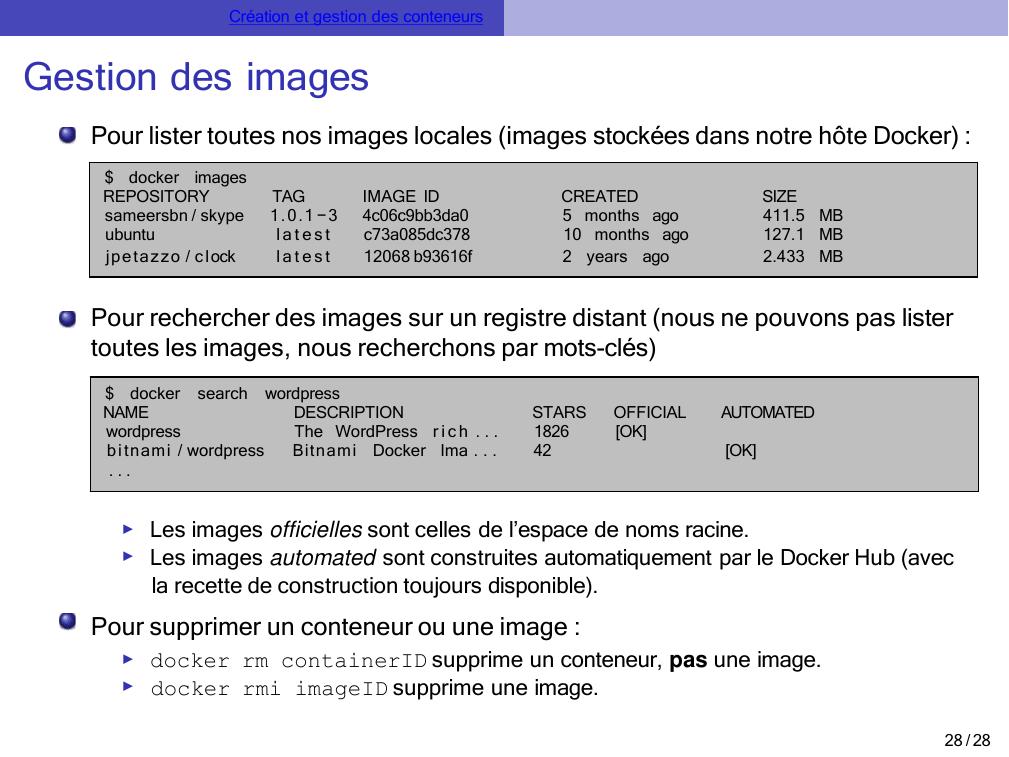1009x757 pixels.
Task: Click the triangle marker before "docker rmi imageID"
Action: click(128, 688)
